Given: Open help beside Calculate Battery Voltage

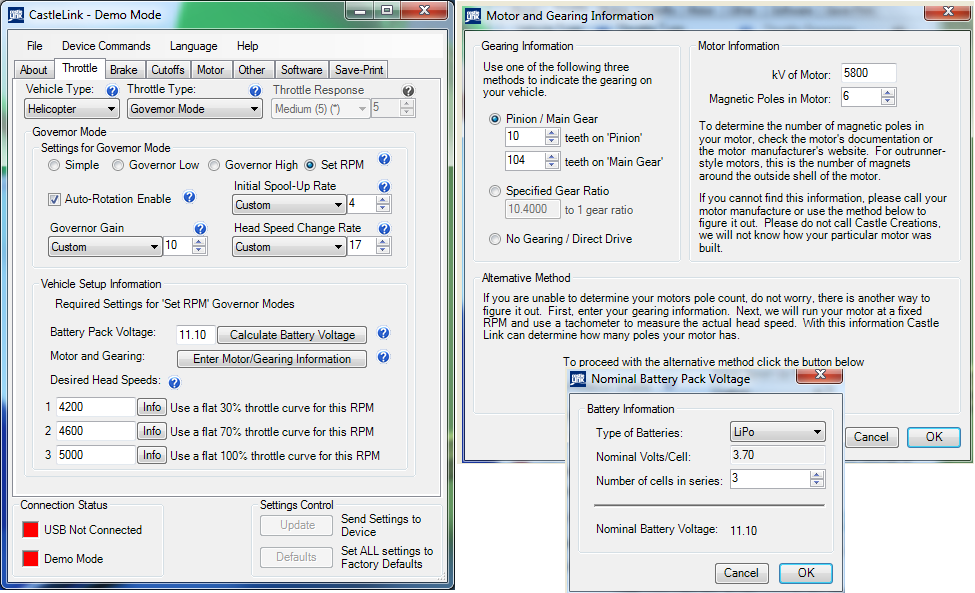Looking at the screenshot, I should click(384, 333).
